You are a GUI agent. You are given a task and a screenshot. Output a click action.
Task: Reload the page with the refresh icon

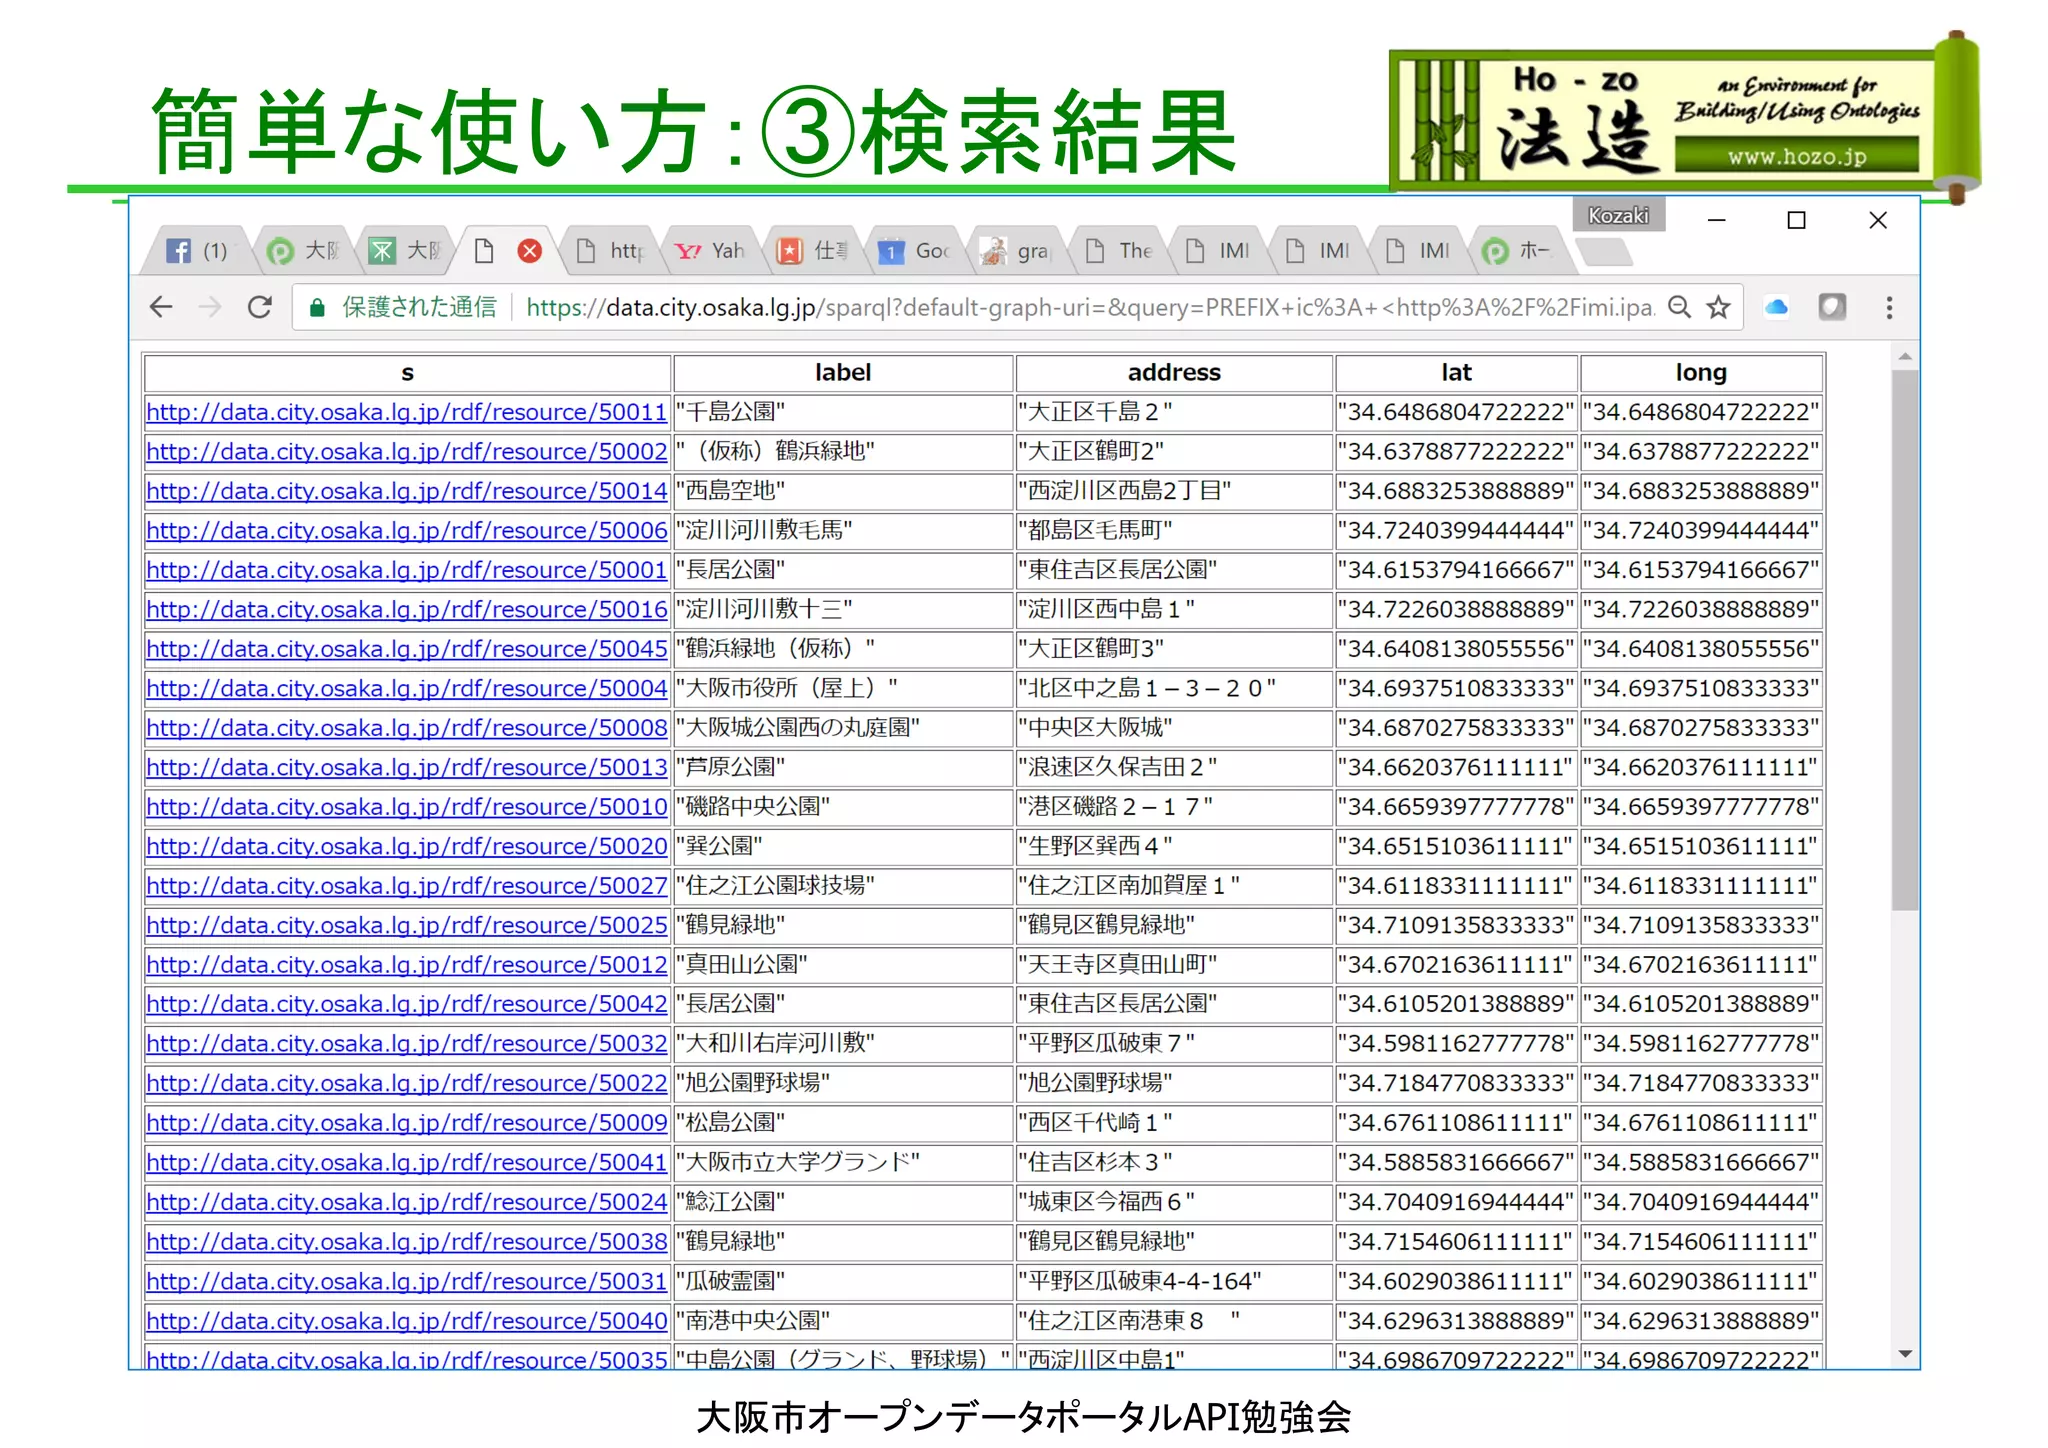[260, 307]
